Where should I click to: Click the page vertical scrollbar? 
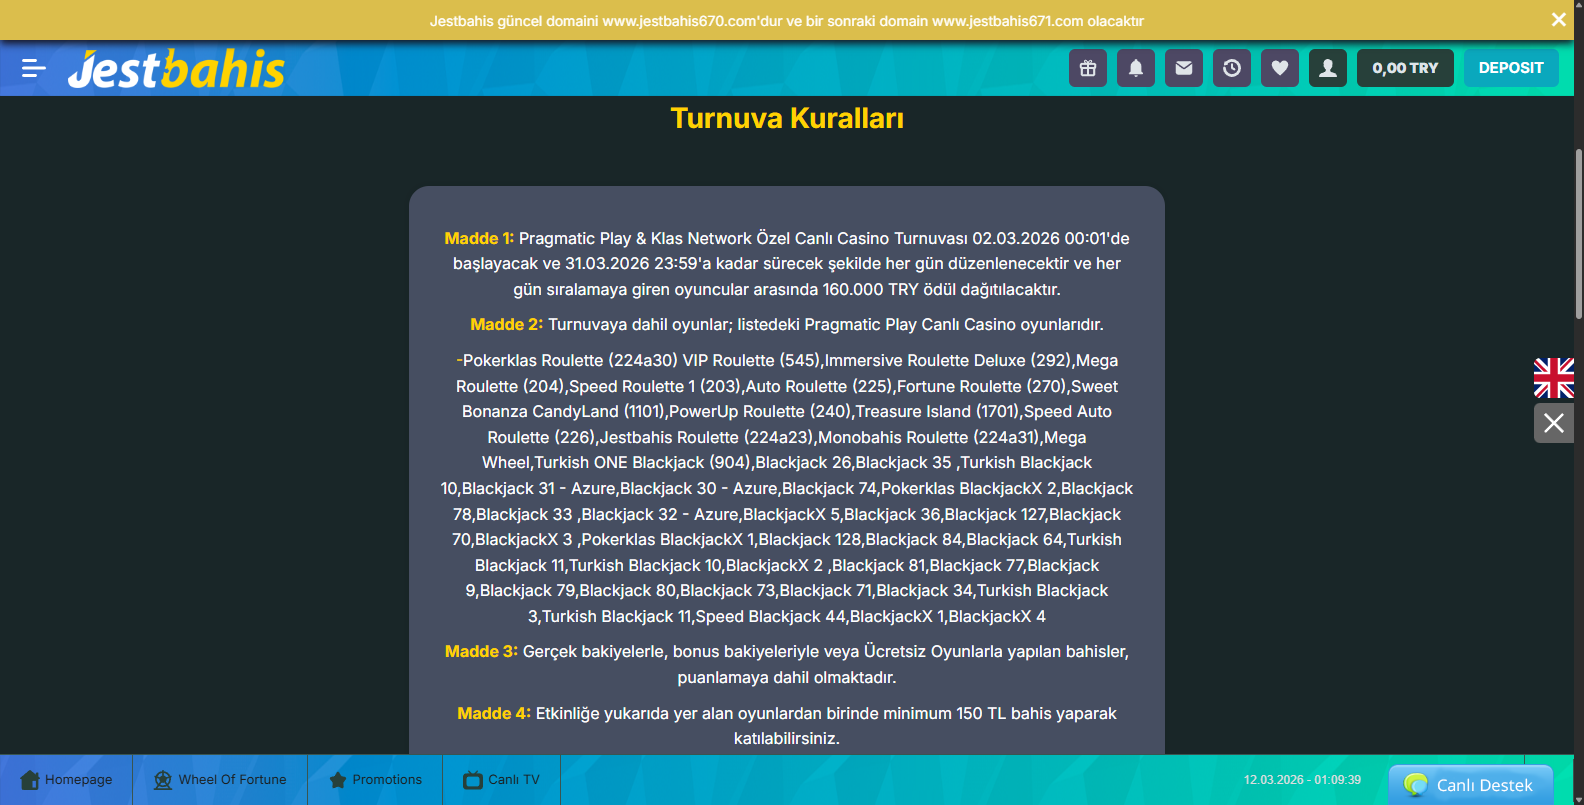tap(1578, 235)
